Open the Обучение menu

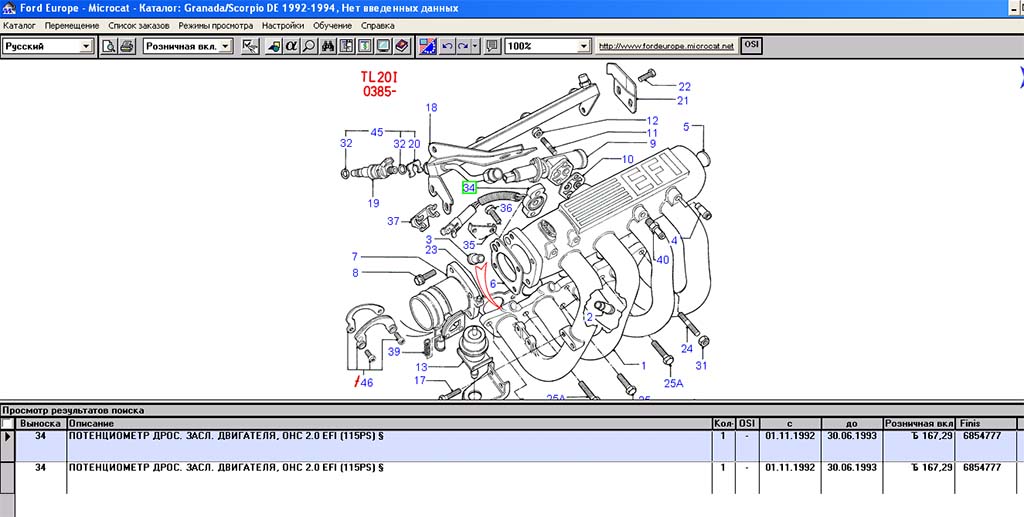[332, 26]
